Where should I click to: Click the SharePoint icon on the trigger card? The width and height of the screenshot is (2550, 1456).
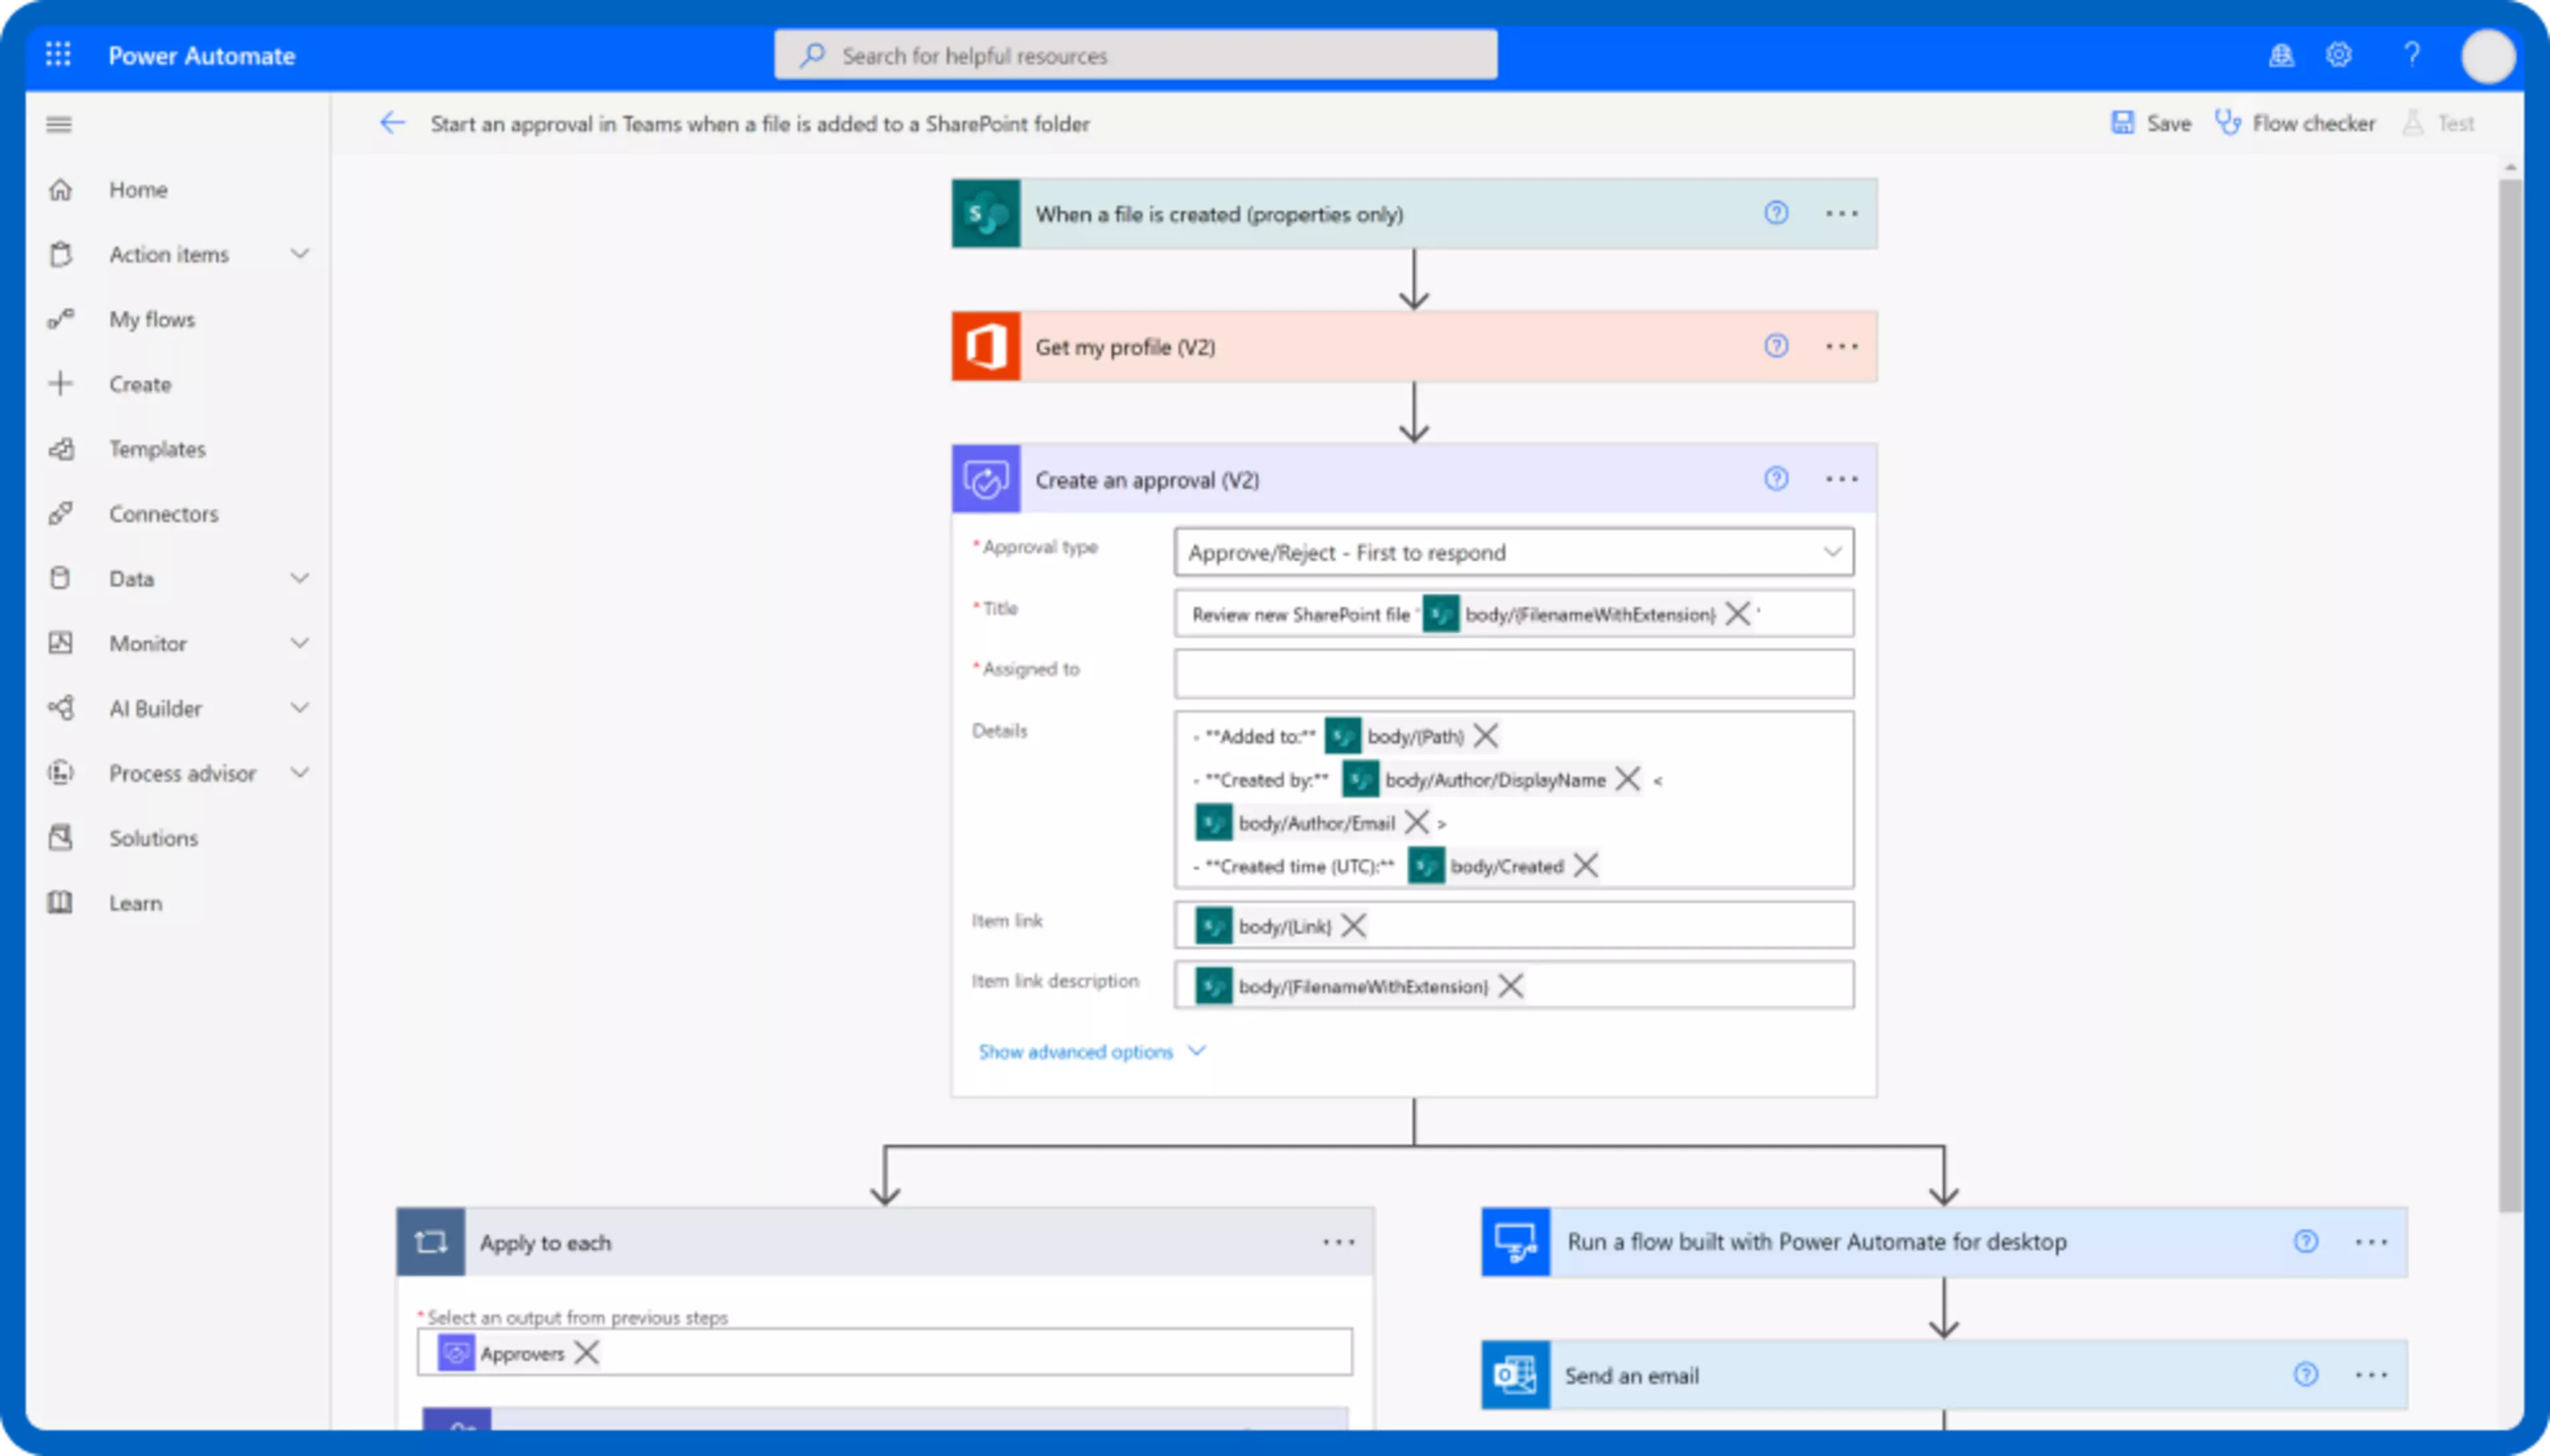point(986,213)
